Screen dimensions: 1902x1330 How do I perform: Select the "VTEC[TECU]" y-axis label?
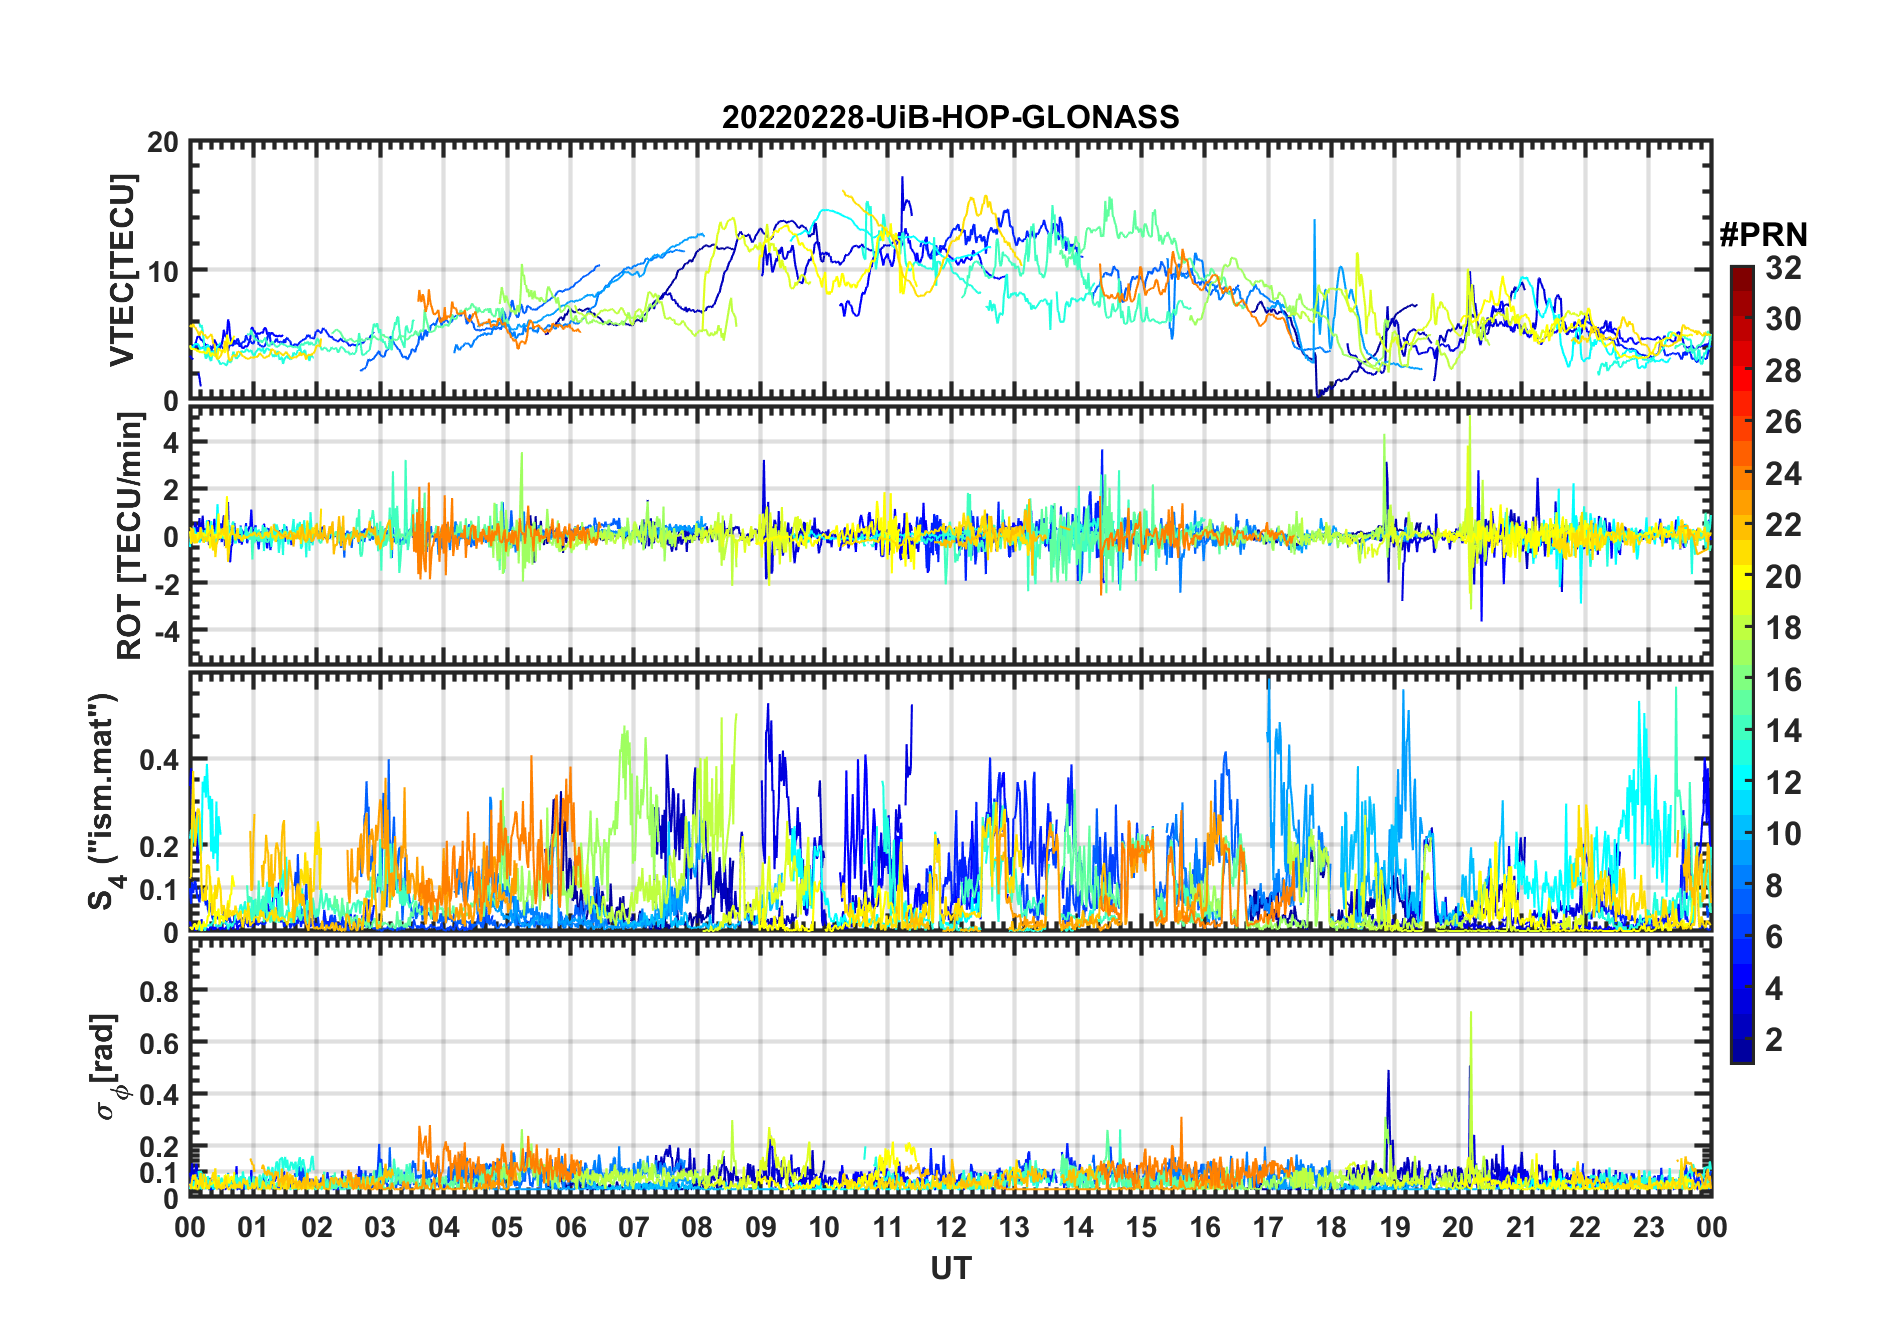coord(122,270)
